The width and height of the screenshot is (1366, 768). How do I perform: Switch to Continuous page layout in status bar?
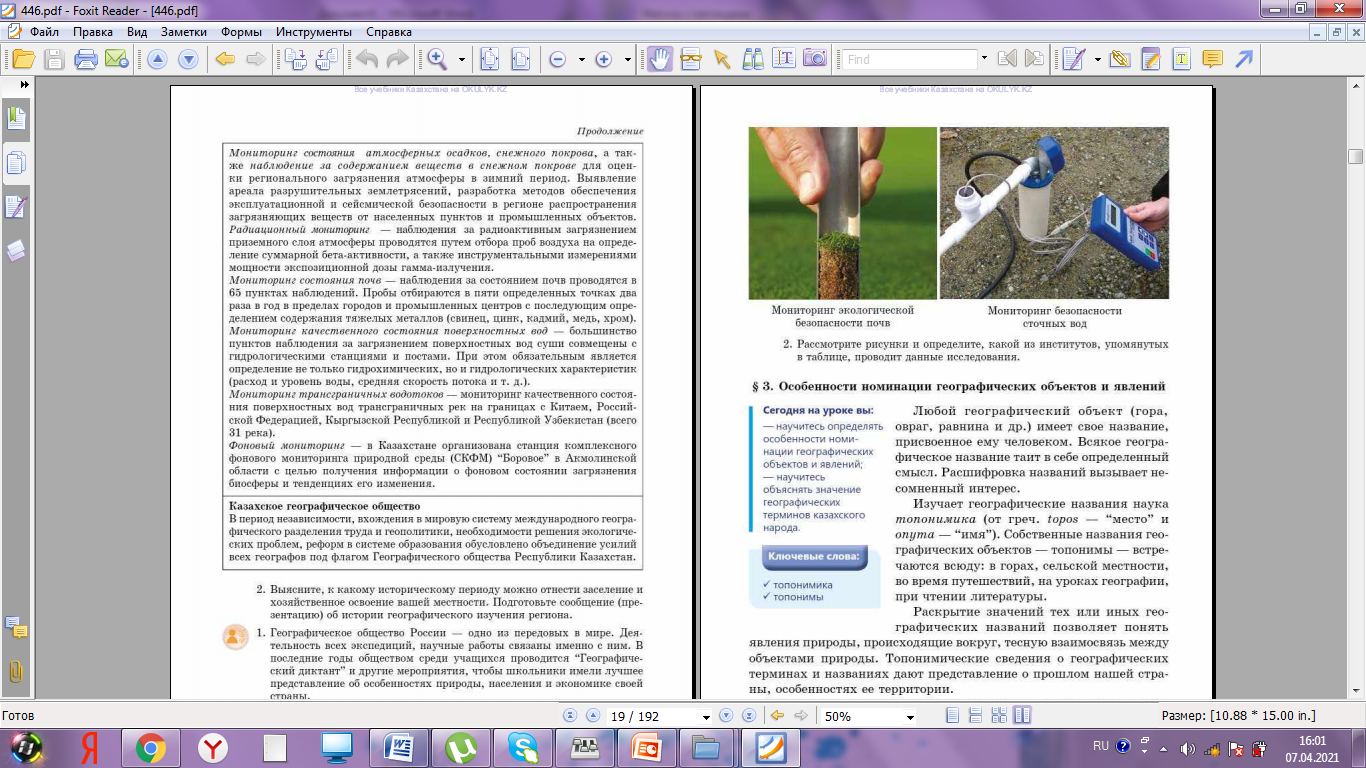click(x=975, y=716)
